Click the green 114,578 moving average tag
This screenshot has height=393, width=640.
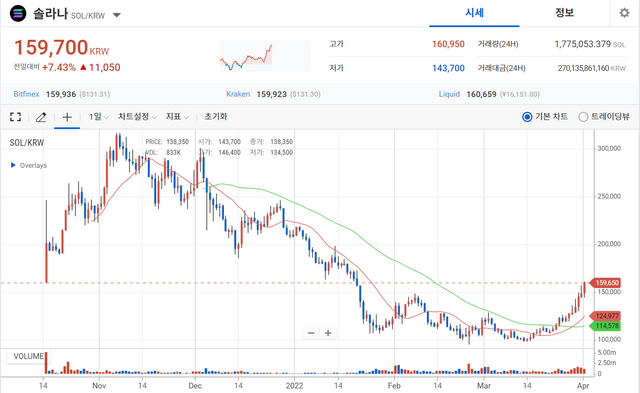pos(606,326)
